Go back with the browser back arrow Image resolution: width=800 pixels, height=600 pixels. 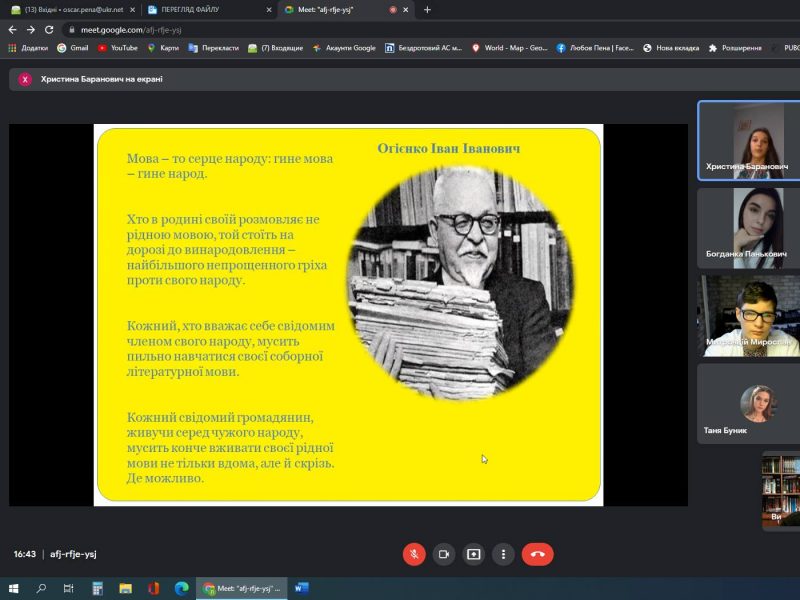point(12,30)
